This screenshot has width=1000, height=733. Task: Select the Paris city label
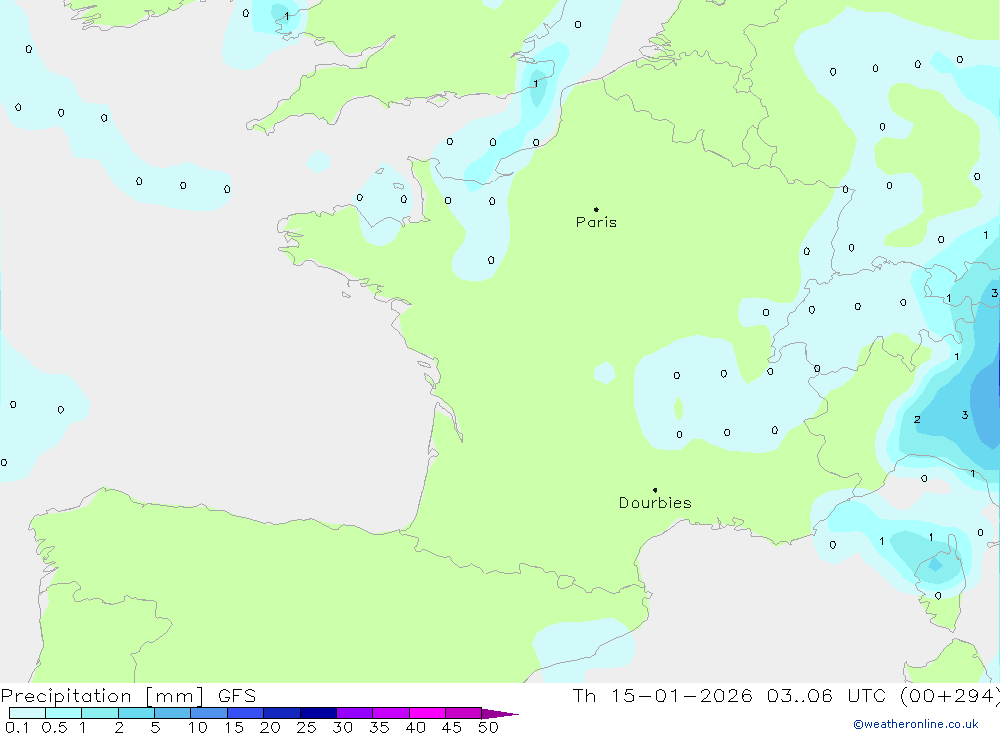(596, 222)
